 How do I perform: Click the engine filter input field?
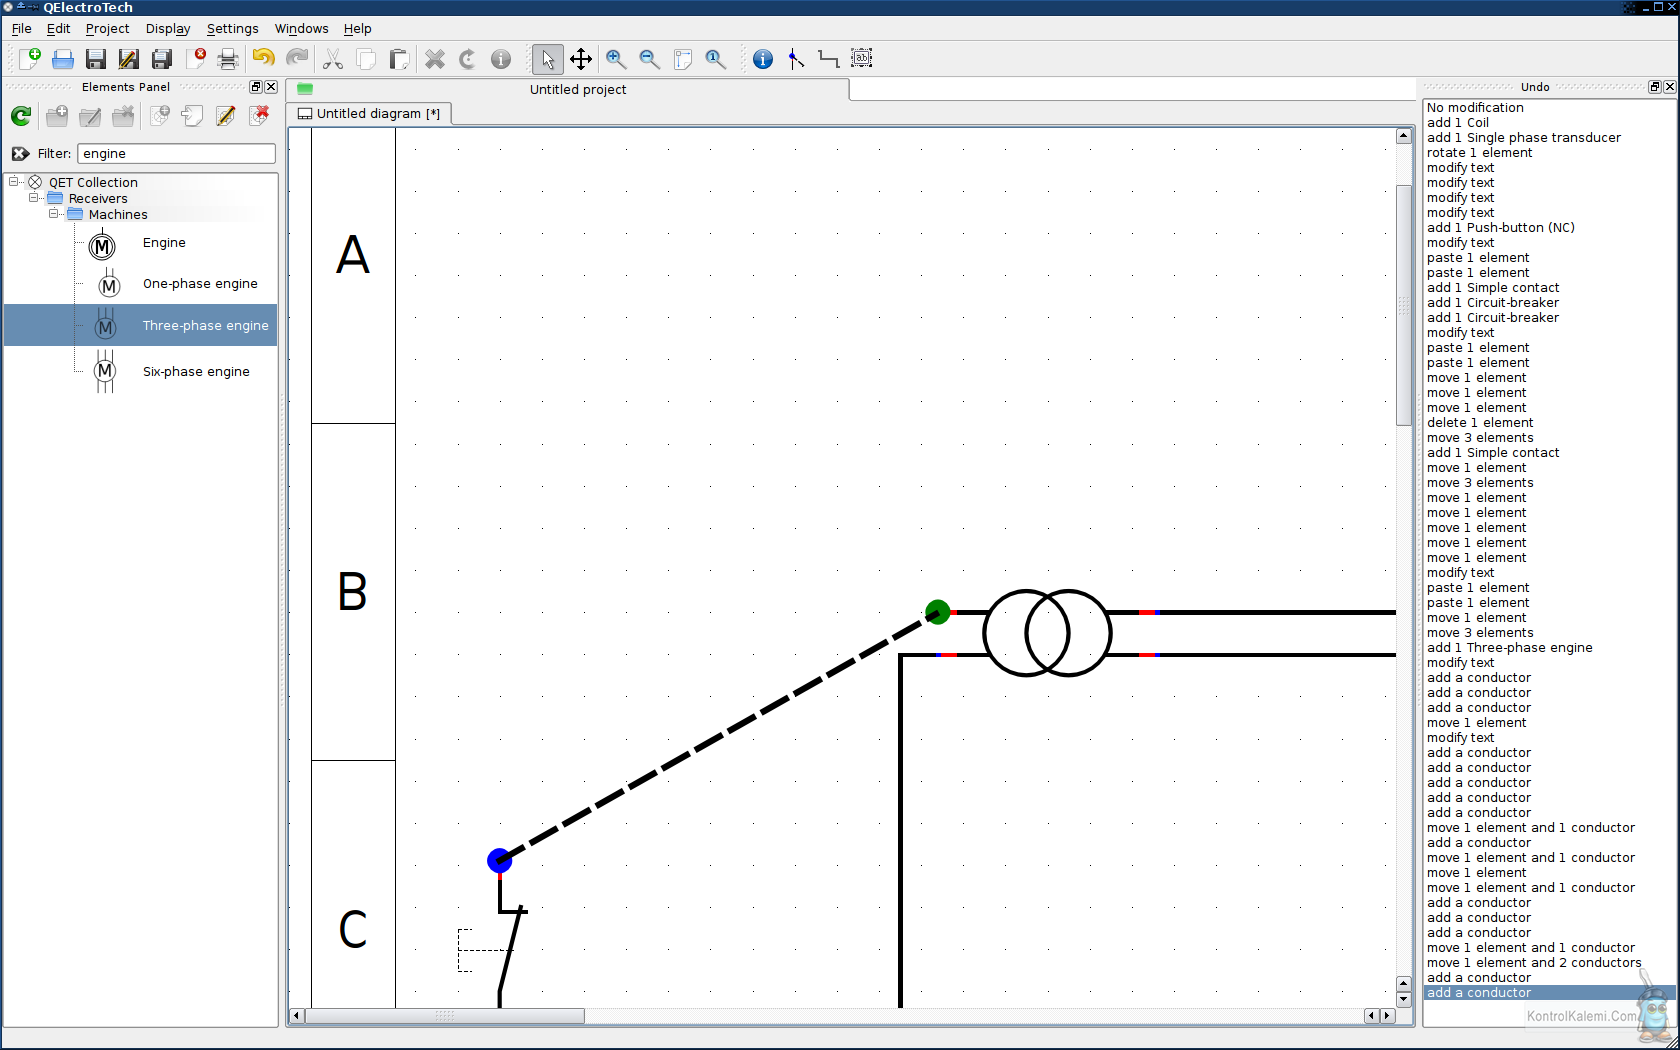pos(176,153)
